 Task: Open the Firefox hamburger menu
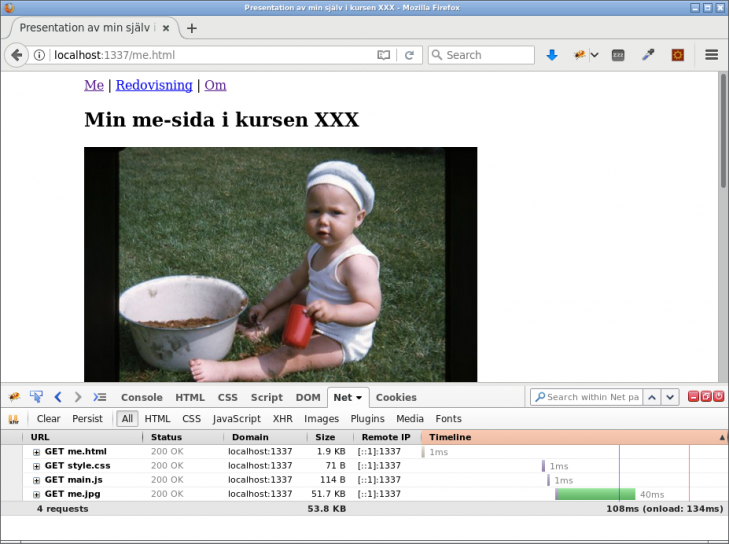point(711,55)
